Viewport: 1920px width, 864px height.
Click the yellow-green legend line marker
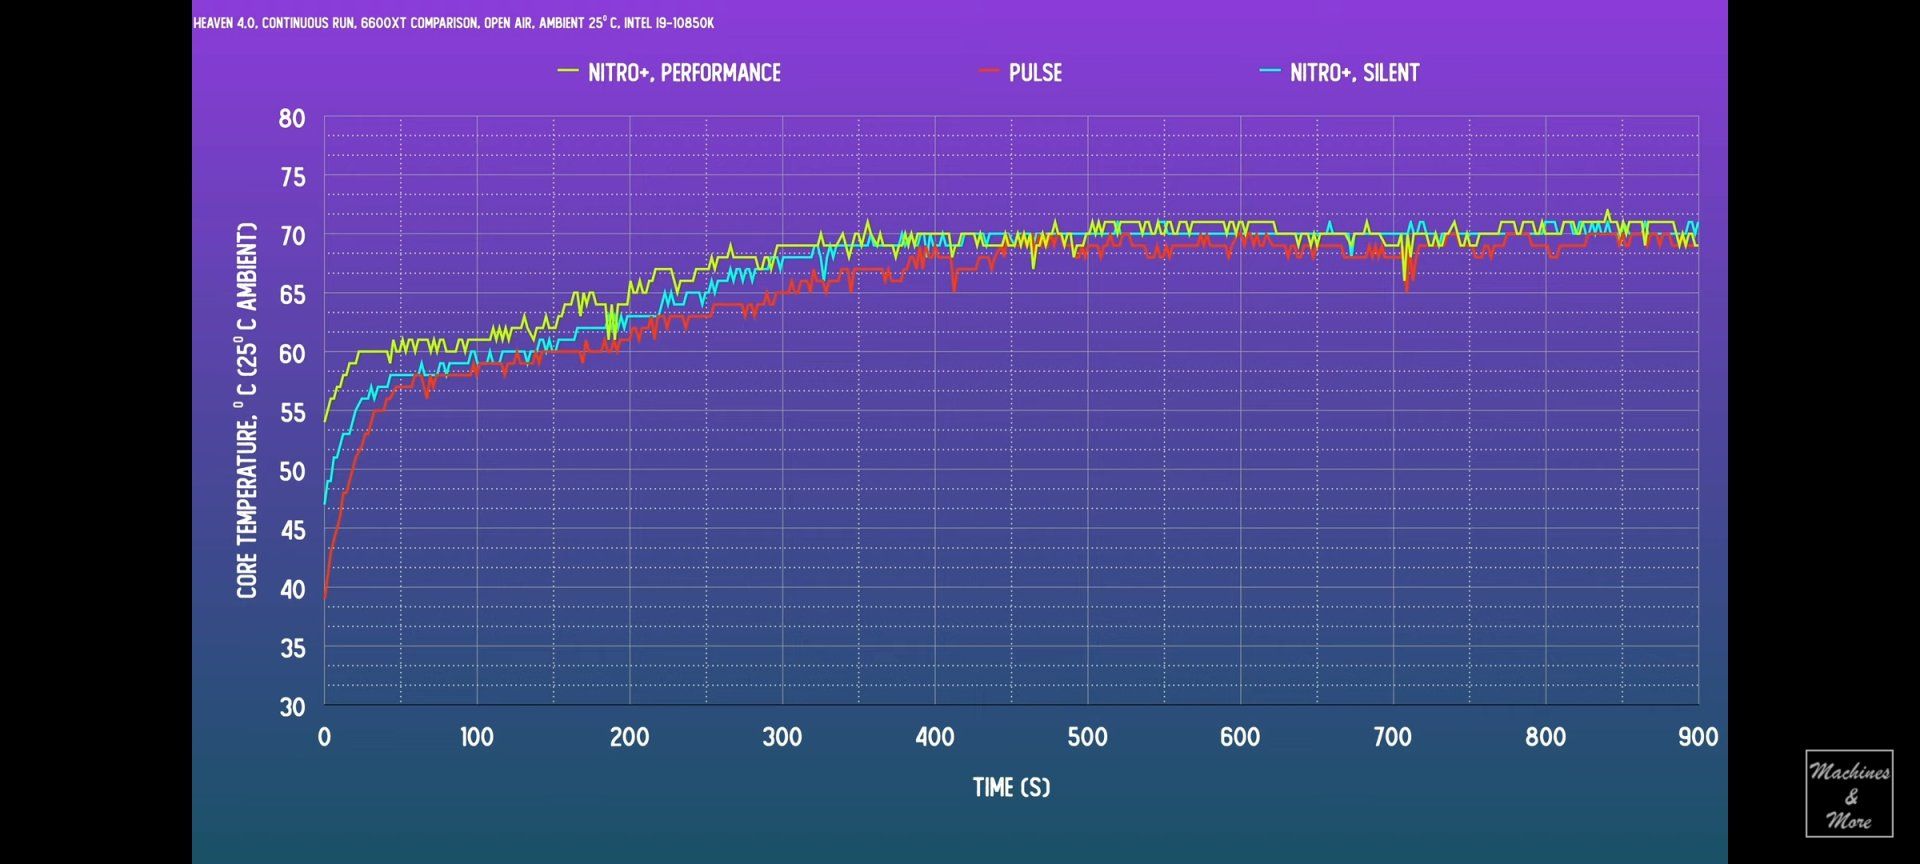point(568,71)
